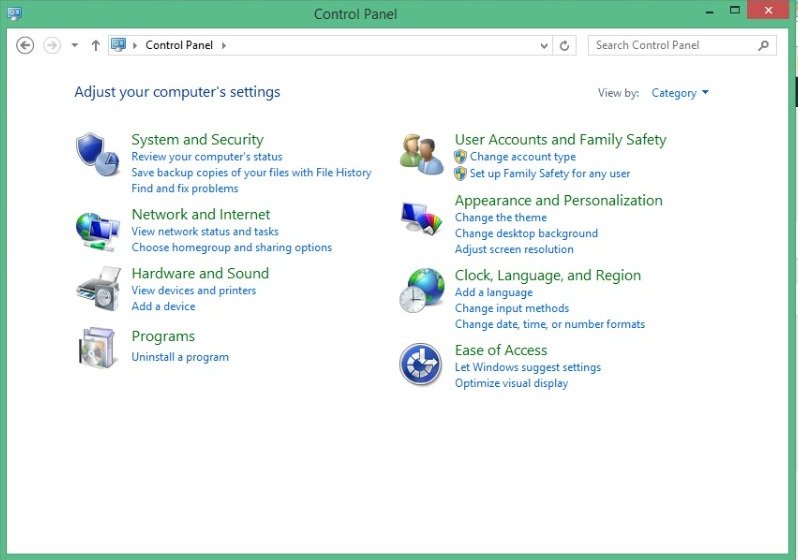
Task: Open the Clock, Language, and Region globe icon
Action: point(422,290)
